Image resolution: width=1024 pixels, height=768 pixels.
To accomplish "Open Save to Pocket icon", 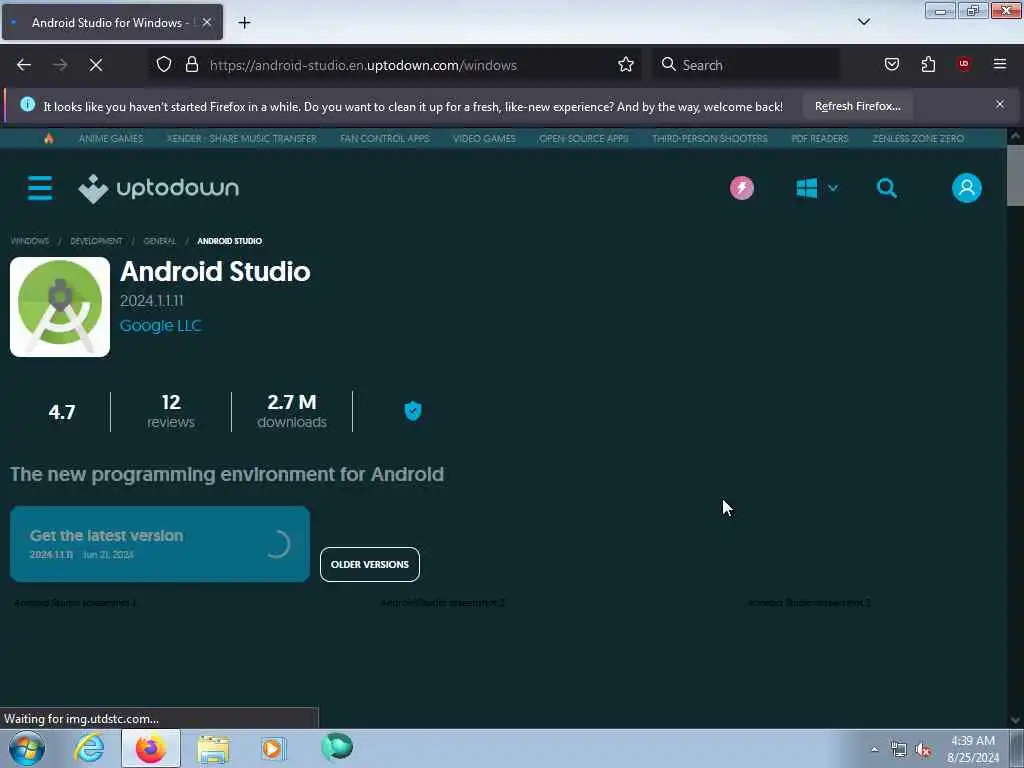I will 892,64.
